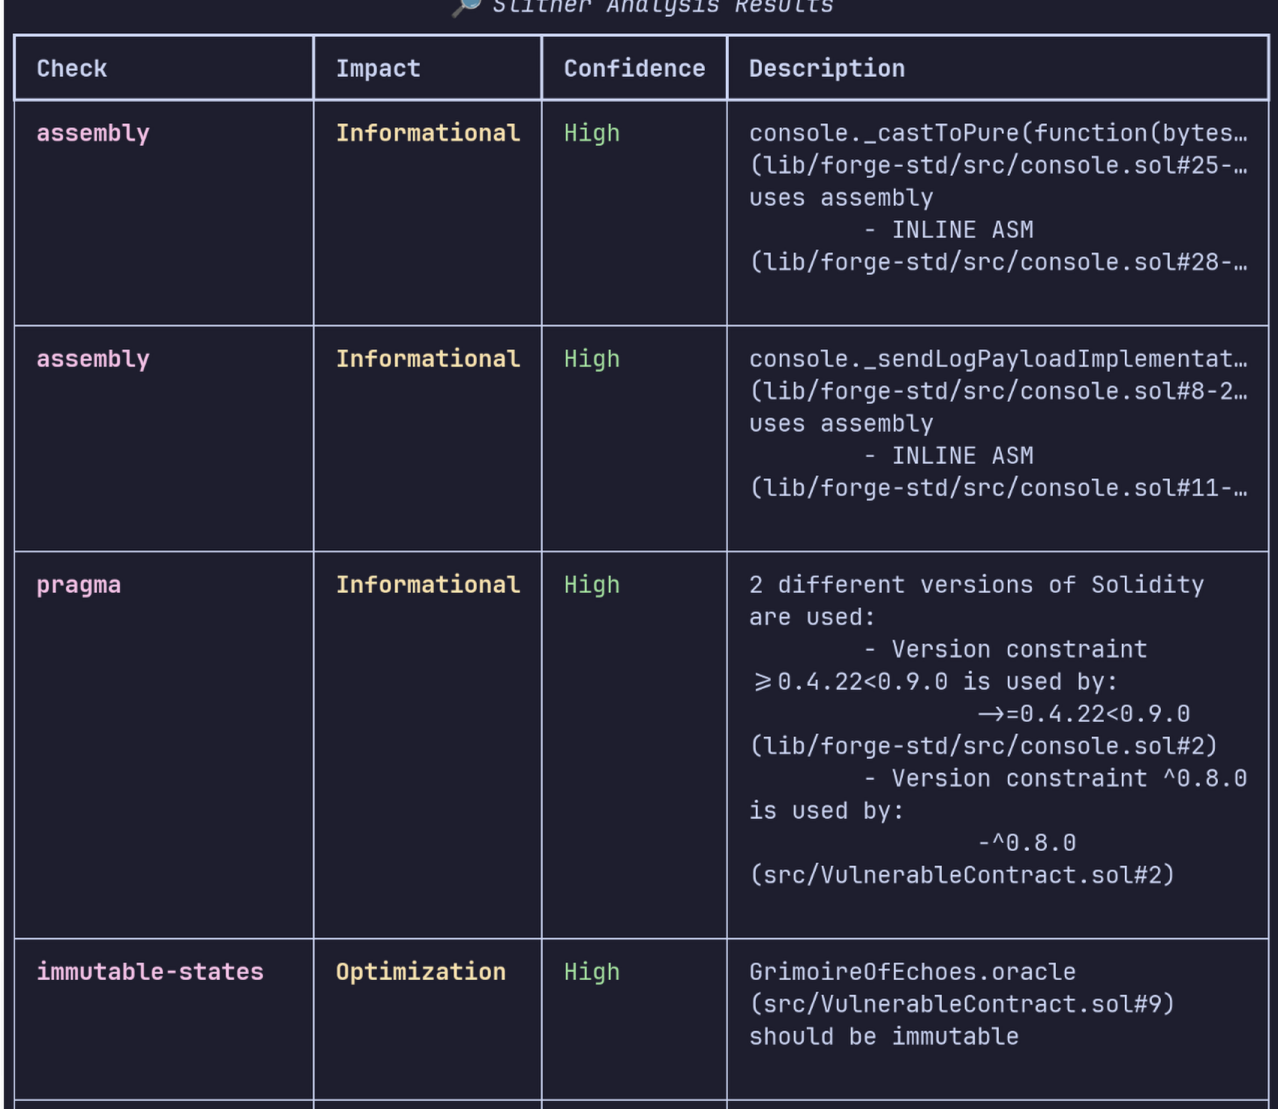
Task: Click the Optimization impact label
Action: click(x=421, y=972)
